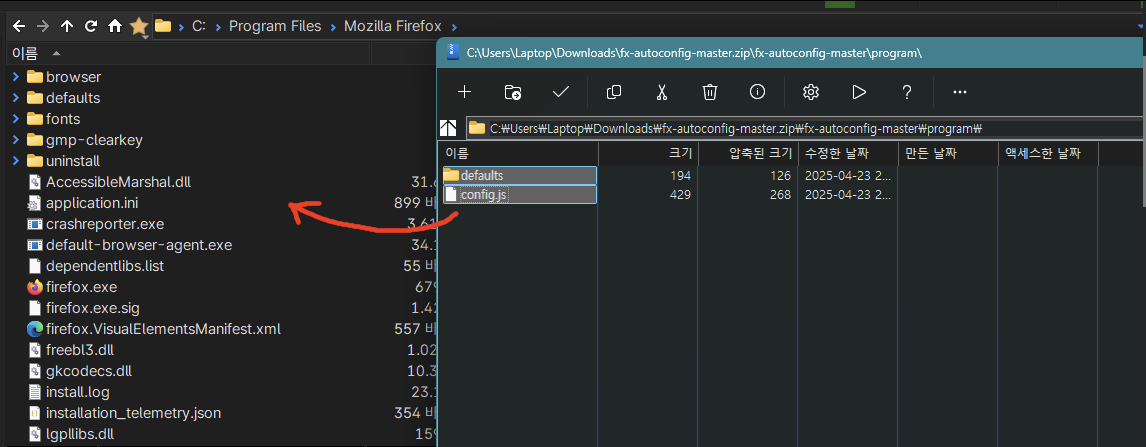The width and height of the screenshot is (1146, 447).
Task: Click the application.ini file icon
Action: 35,202
